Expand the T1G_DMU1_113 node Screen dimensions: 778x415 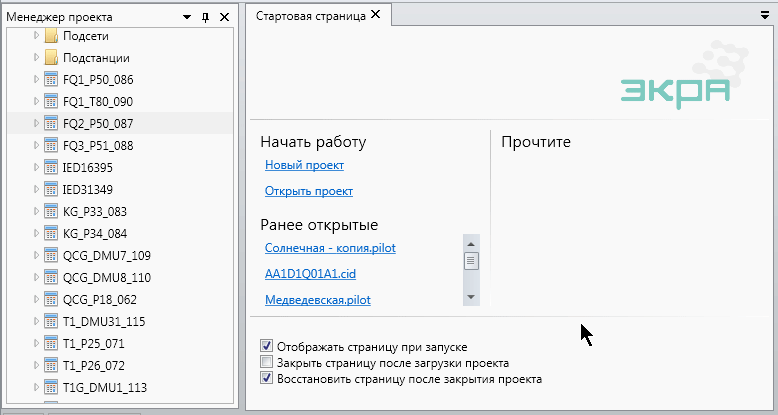coord(36,387)
